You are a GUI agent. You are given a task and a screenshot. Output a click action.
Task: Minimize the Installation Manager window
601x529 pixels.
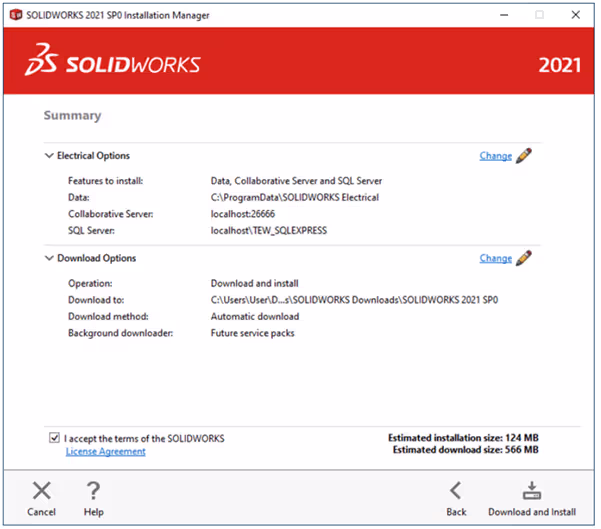[x=504, y=15]
